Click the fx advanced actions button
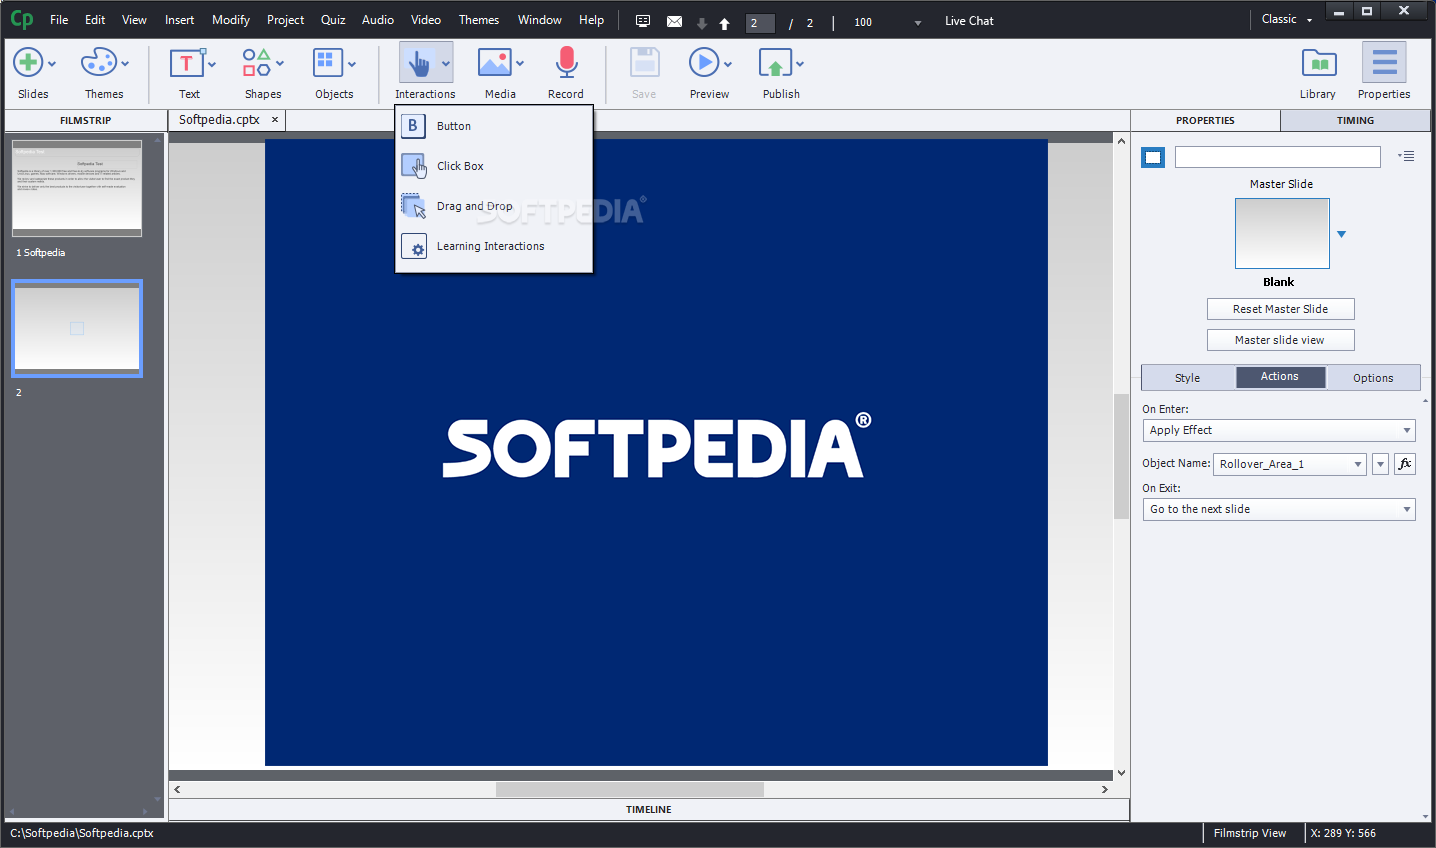Viewport: 1436px width, 848px height. [1405, 464]
